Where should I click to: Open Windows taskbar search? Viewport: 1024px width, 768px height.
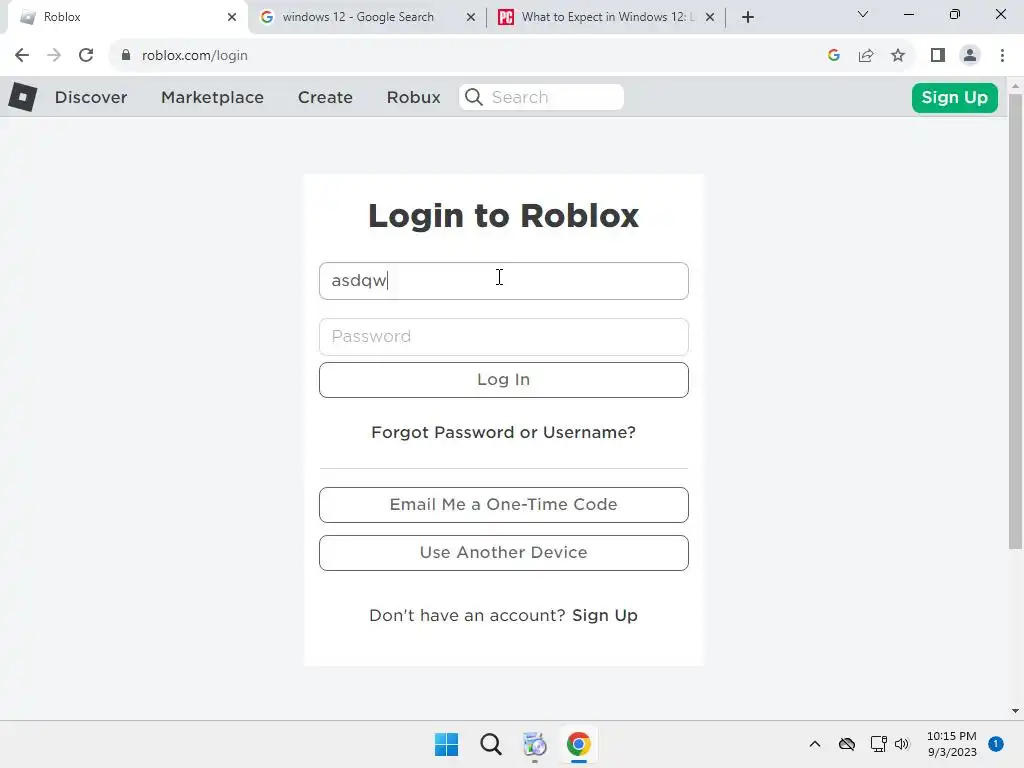point(491,744)
